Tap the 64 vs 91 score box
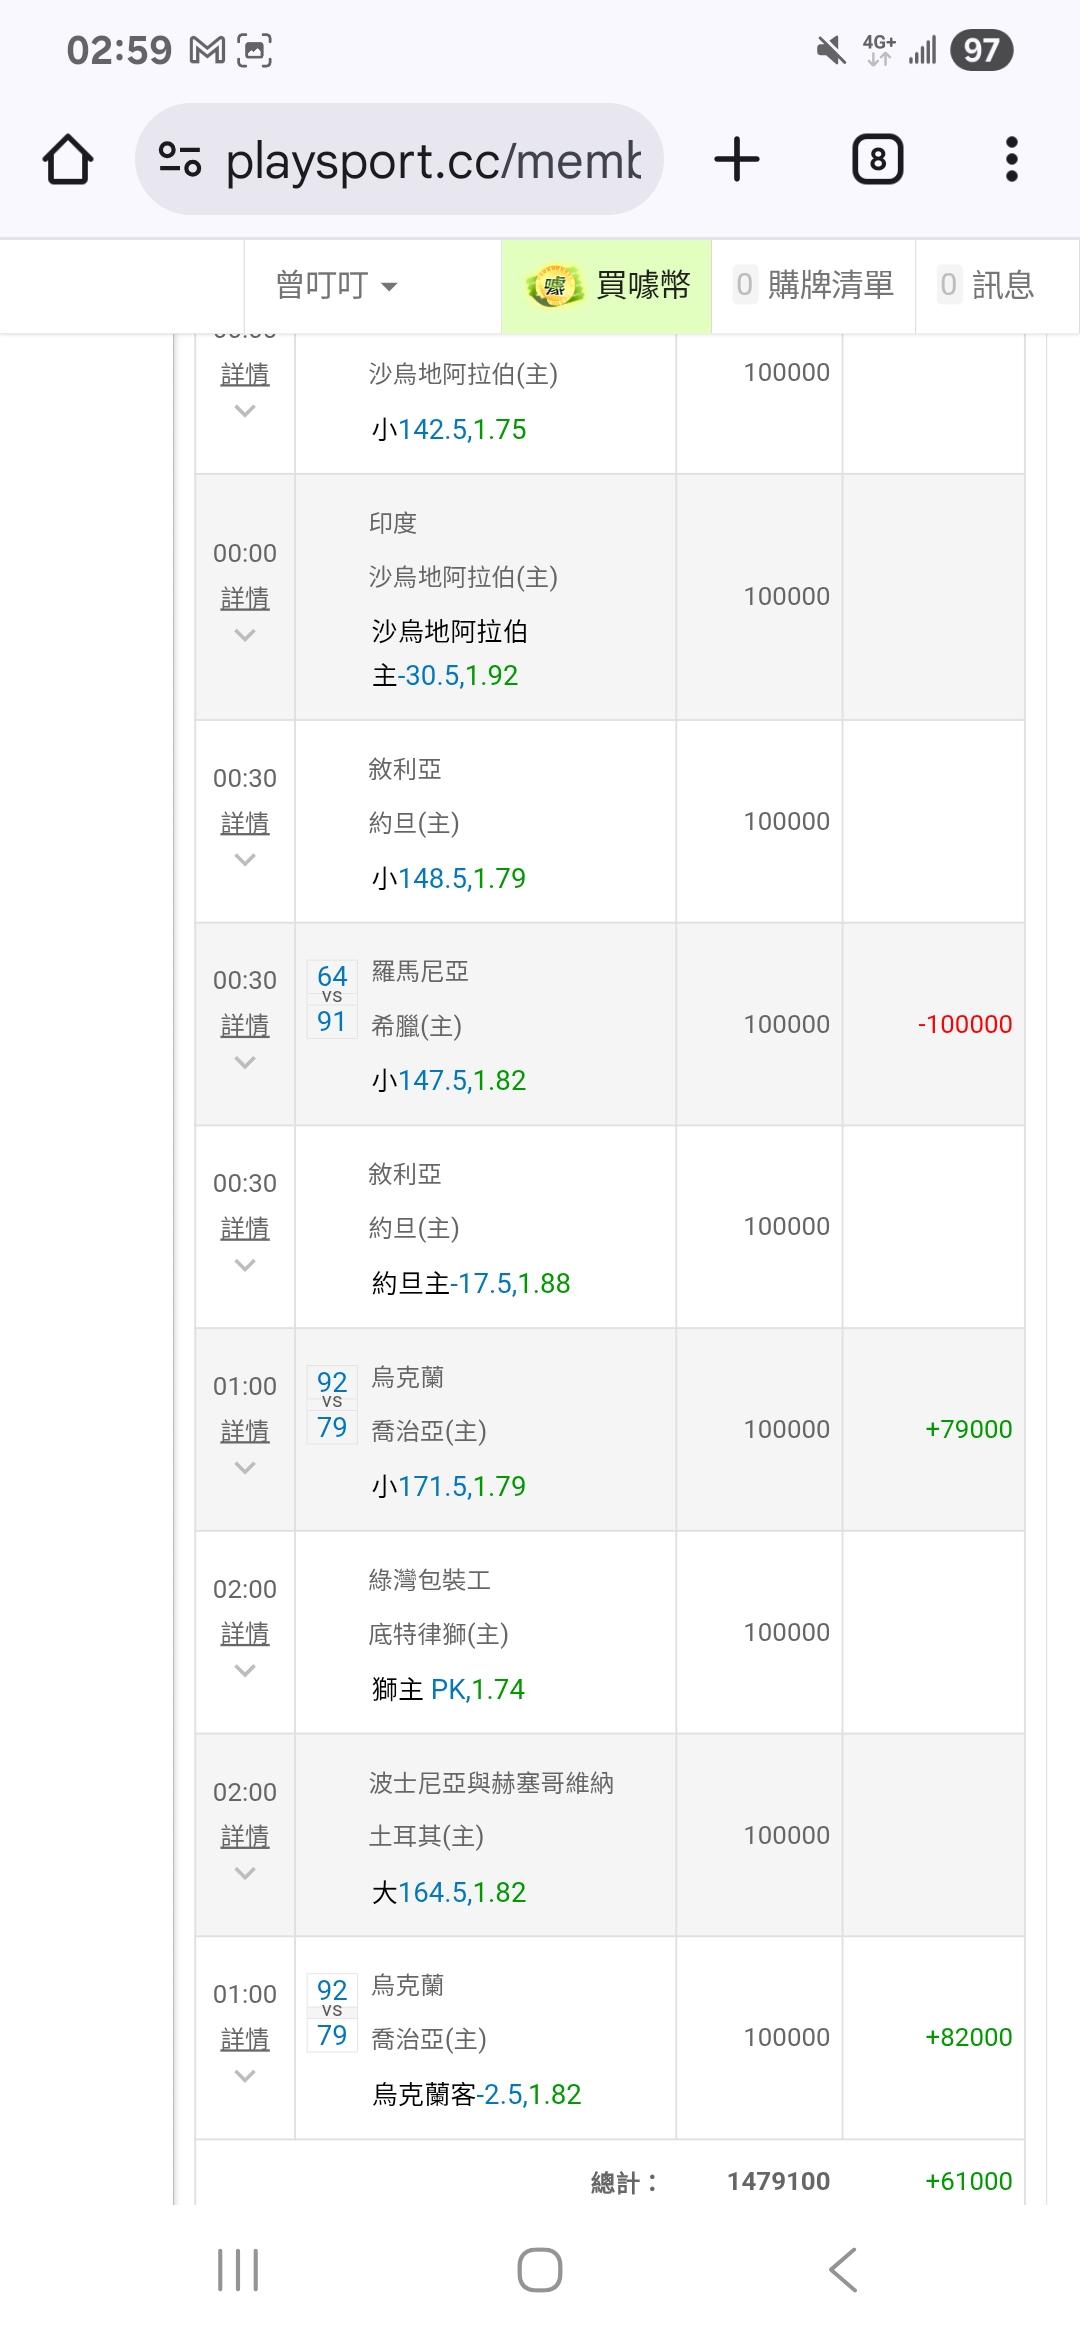 [x=332, y=999]
